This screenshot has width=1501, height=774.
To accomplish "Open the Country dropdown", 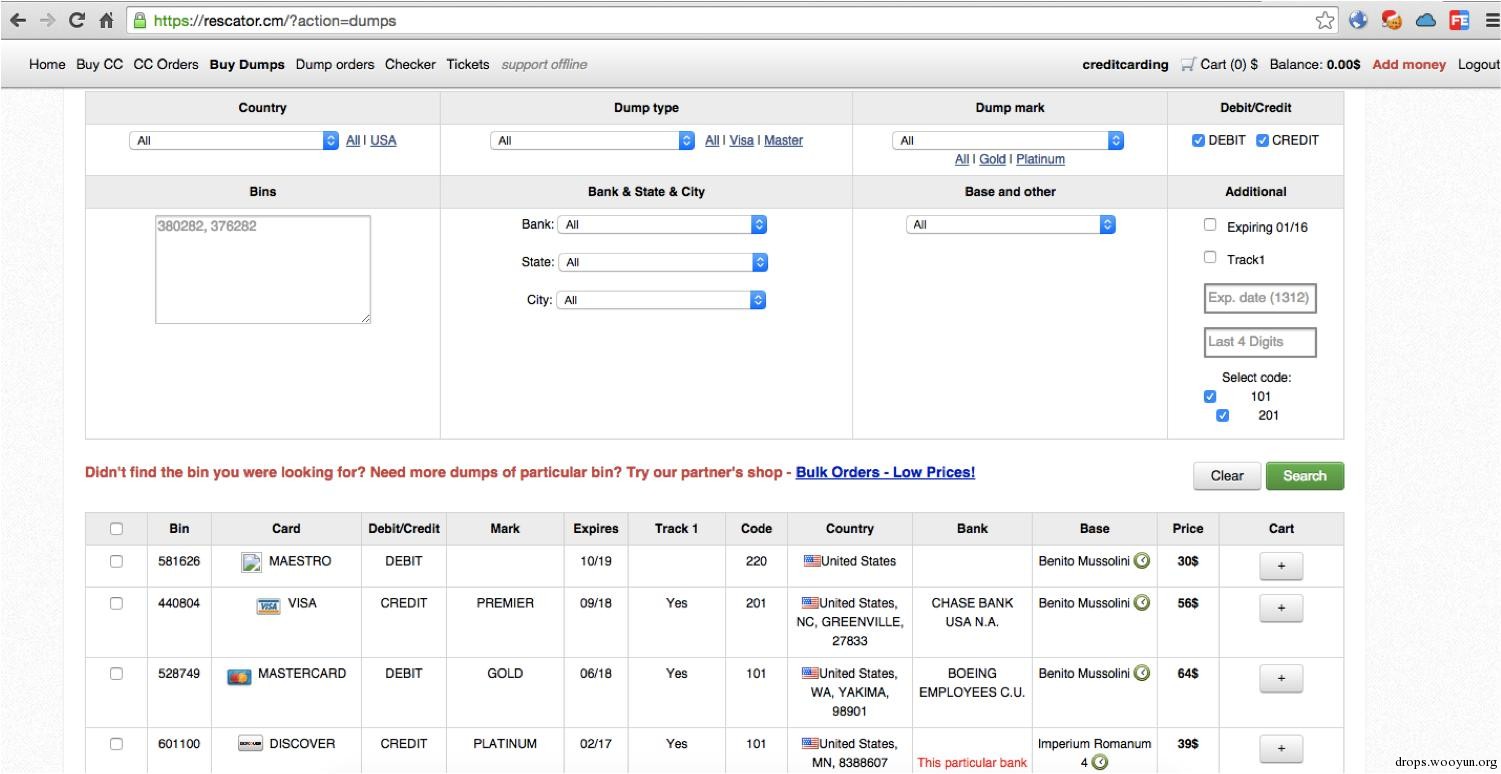I will tap(234, 141).
